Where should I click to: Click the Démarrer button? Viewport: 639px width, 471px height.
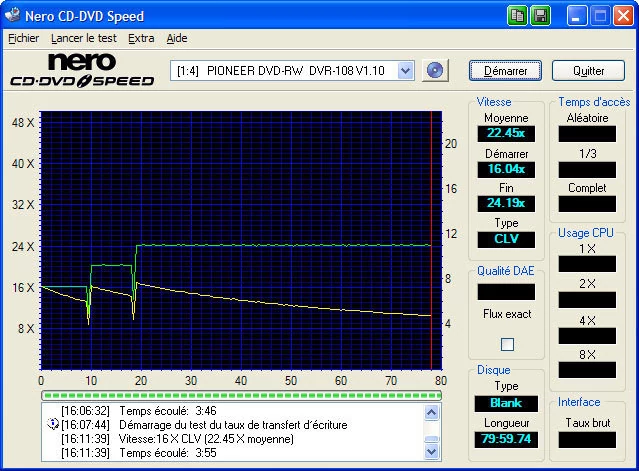[505, 71]
